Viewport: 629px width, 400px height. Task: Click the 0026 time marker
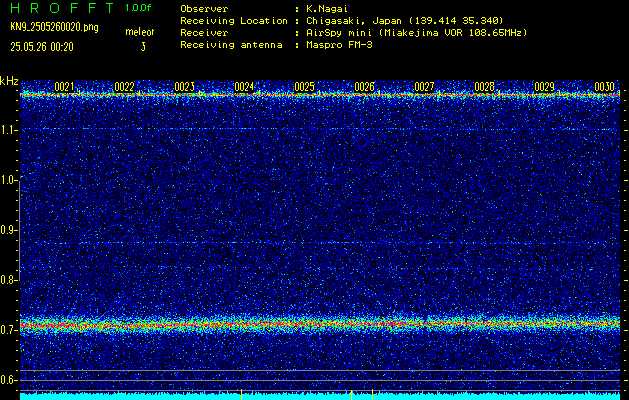tap(365, 87)
